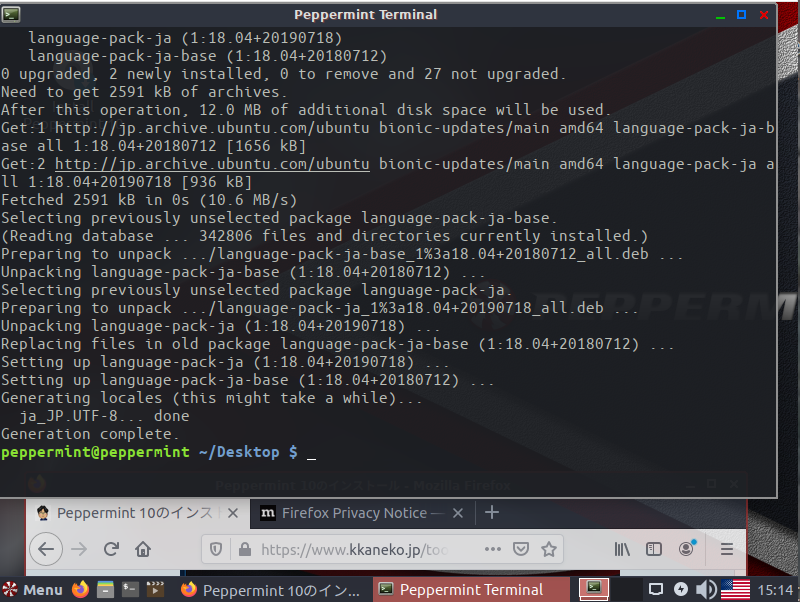Click Firefox forward arrow button
This screenshot has height=602, width=800.
click(79, 549)
